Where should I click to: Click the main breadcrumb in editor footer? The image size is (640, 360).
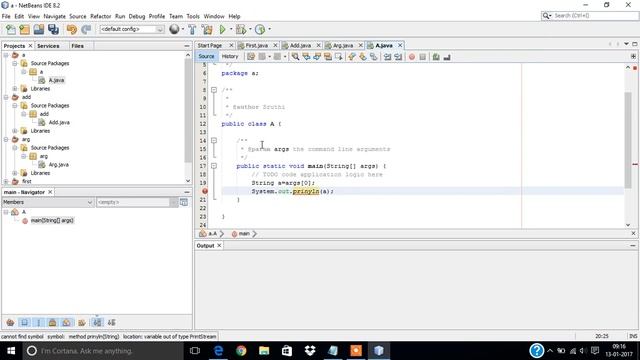[x=244, y=234]
